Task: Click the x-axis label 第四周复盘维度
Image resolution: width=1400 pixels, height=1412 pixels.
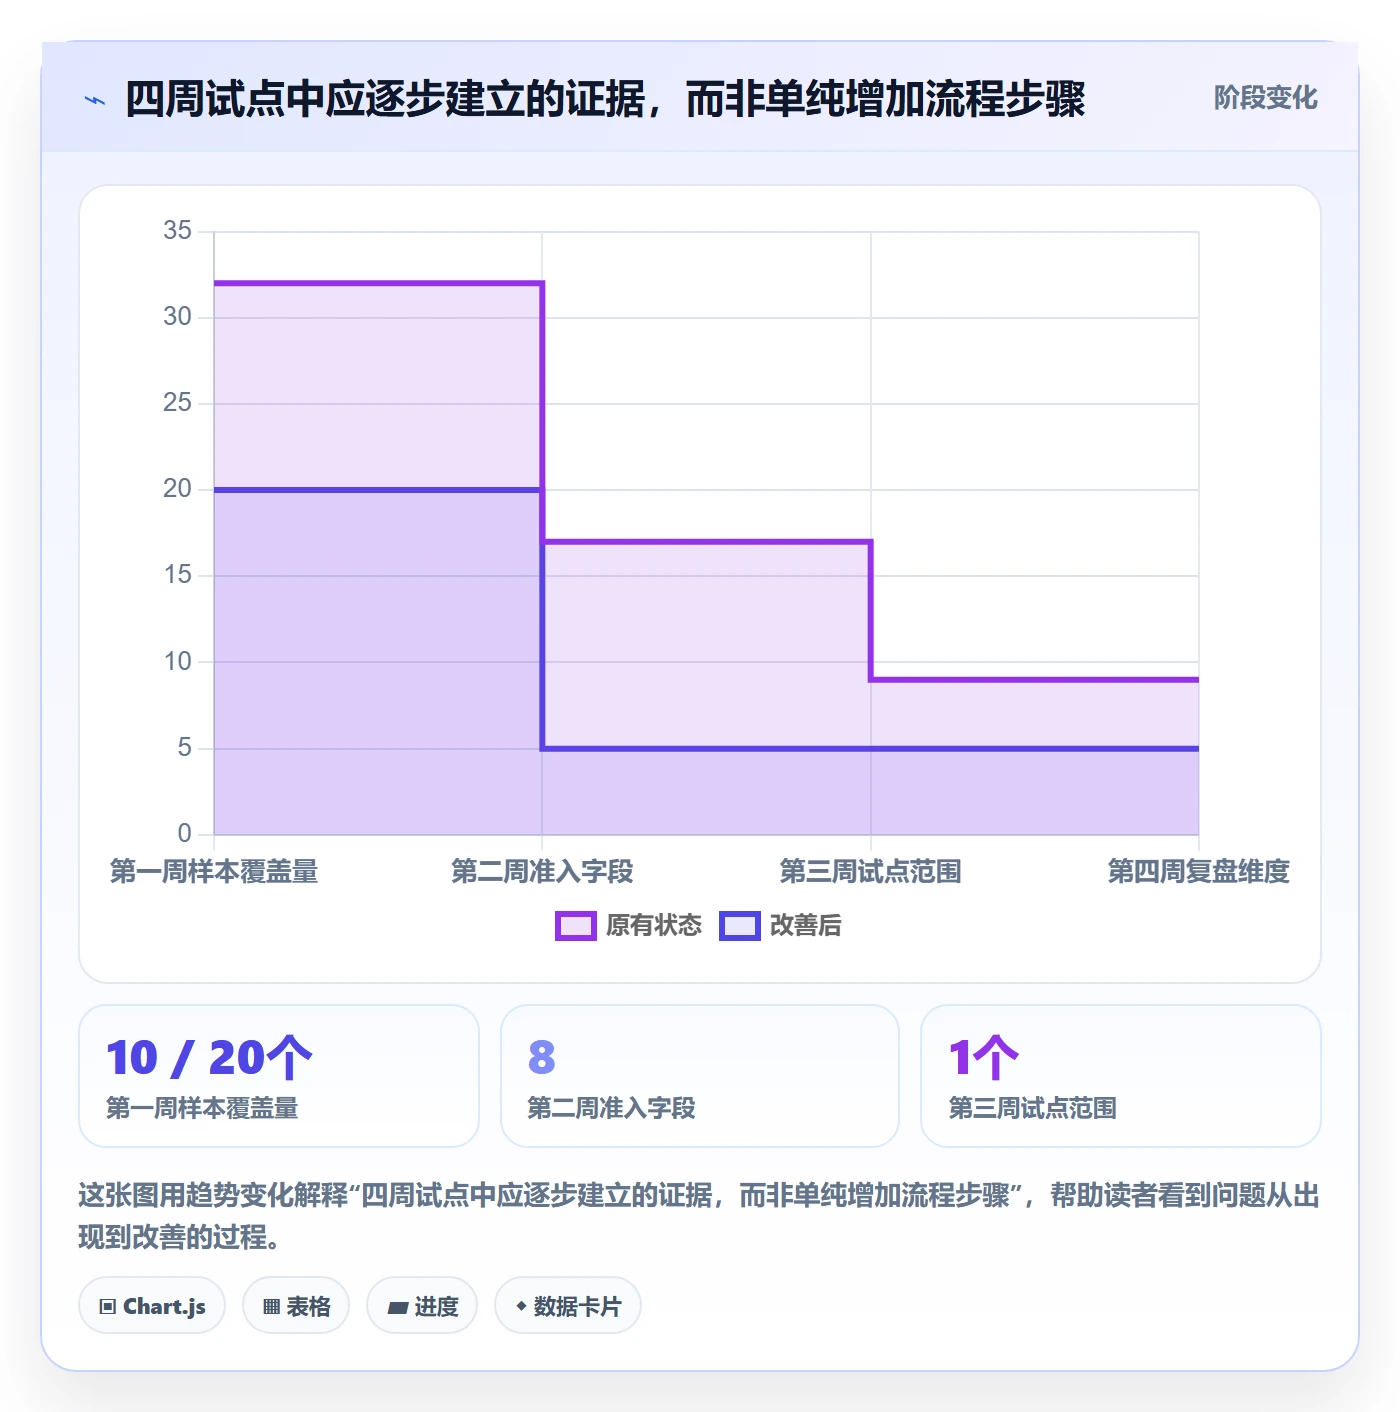Action: pyautogui.click(x=1198, y=872)
